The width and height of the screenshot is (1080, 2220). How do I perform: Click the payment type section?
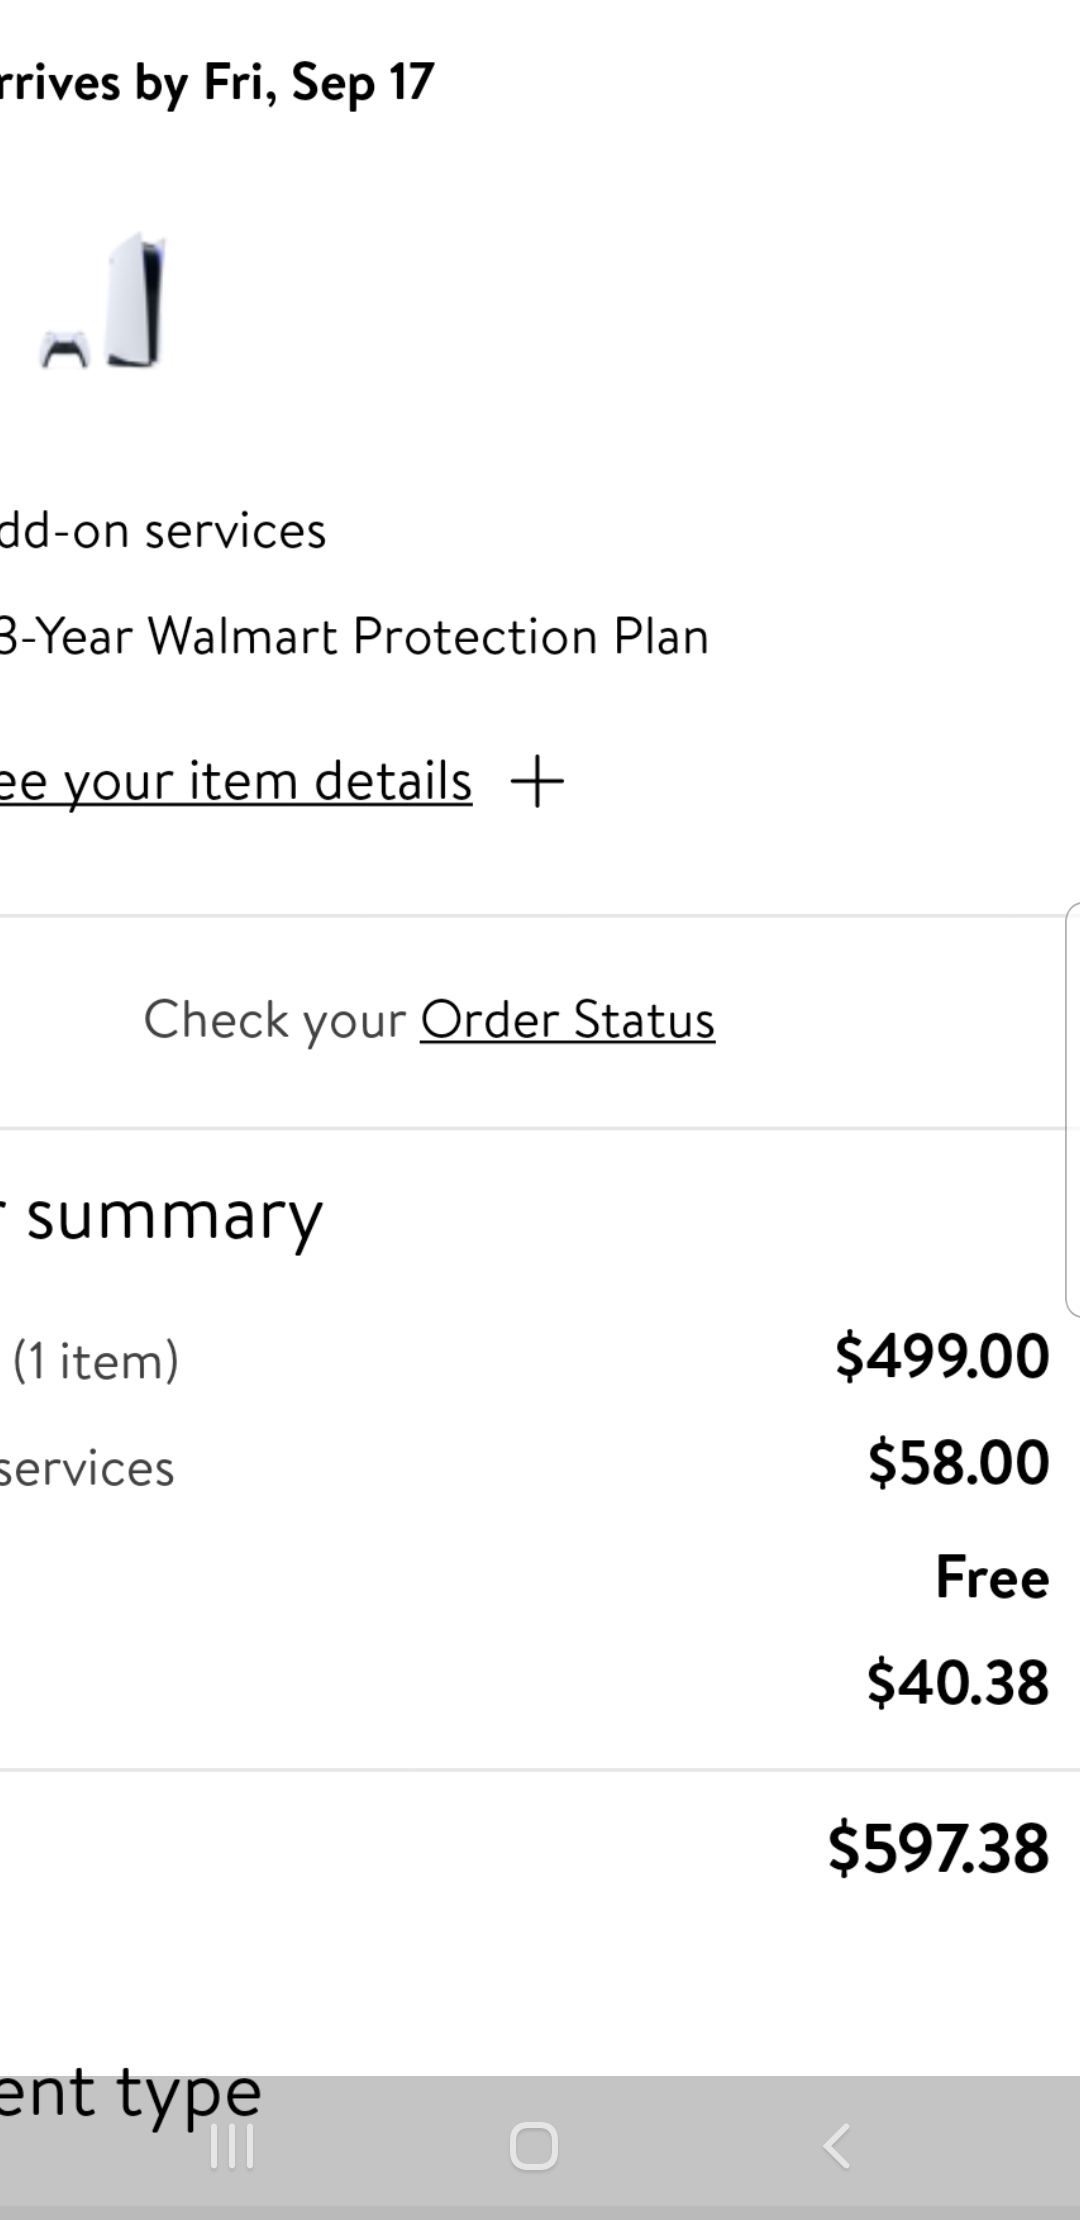(x=130, y=2090)
